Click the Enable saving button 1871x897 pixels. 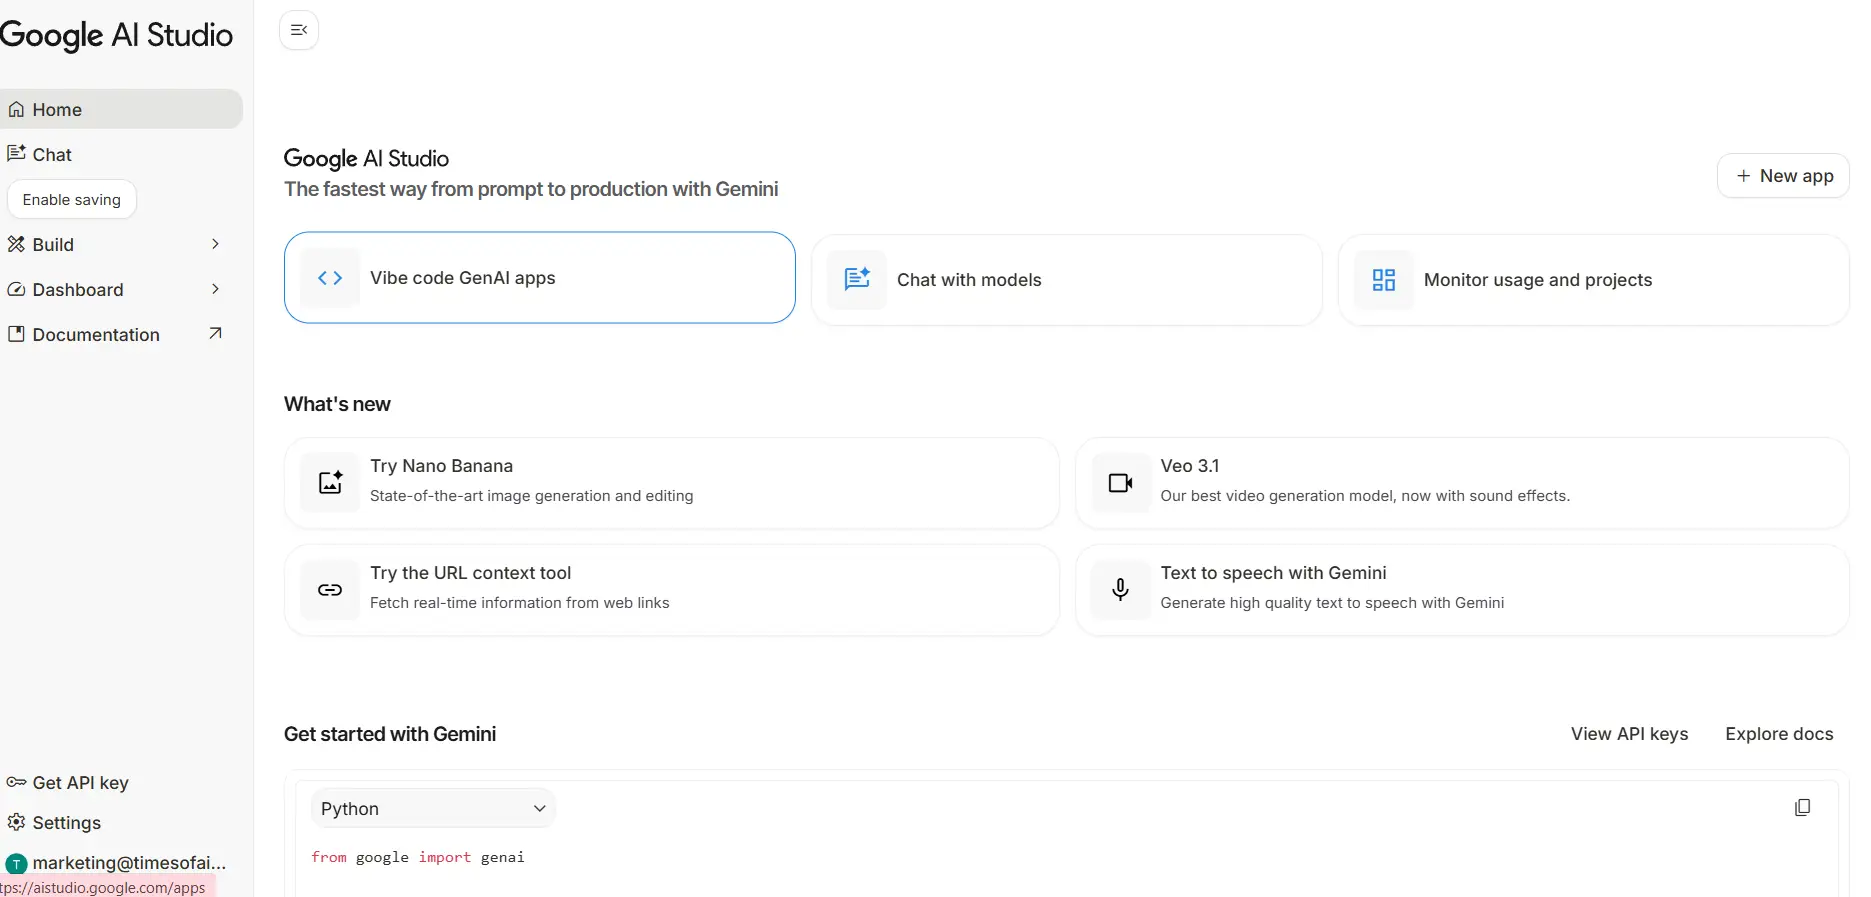(x=72, y=199)
